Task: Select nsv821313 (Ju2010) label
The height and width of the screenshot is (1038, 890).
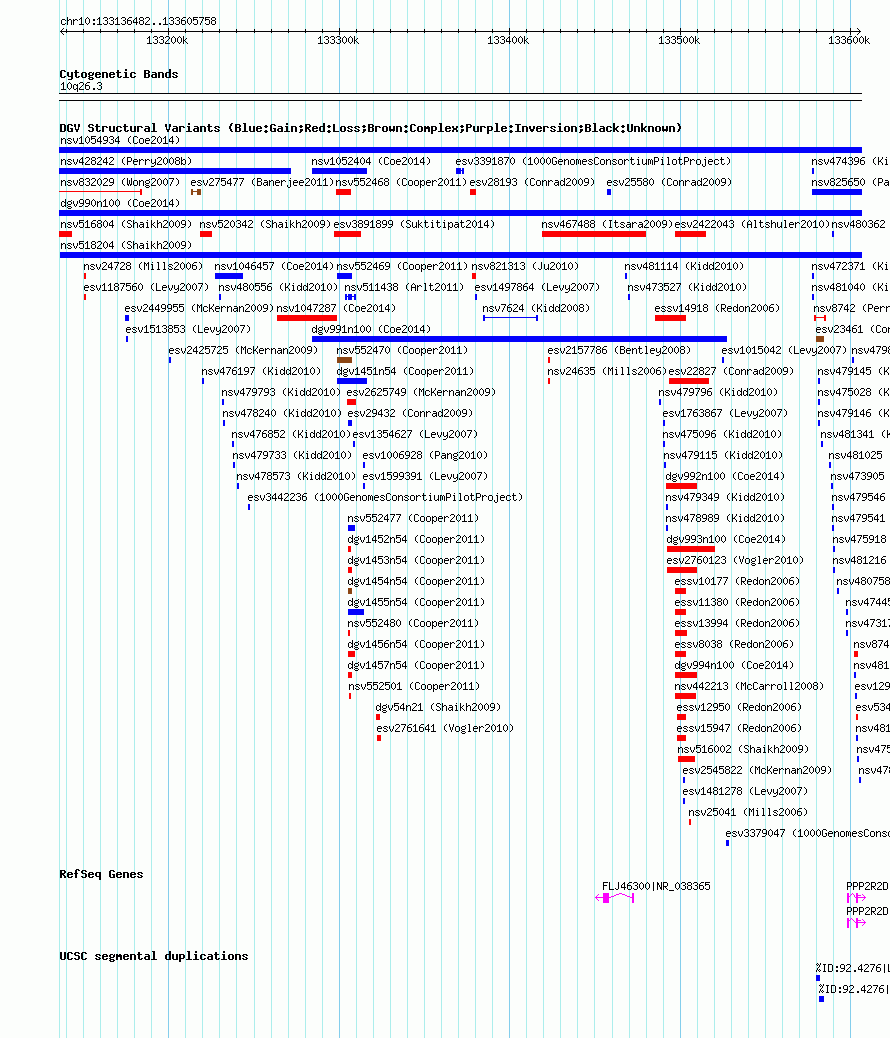Action: [525, 266]
